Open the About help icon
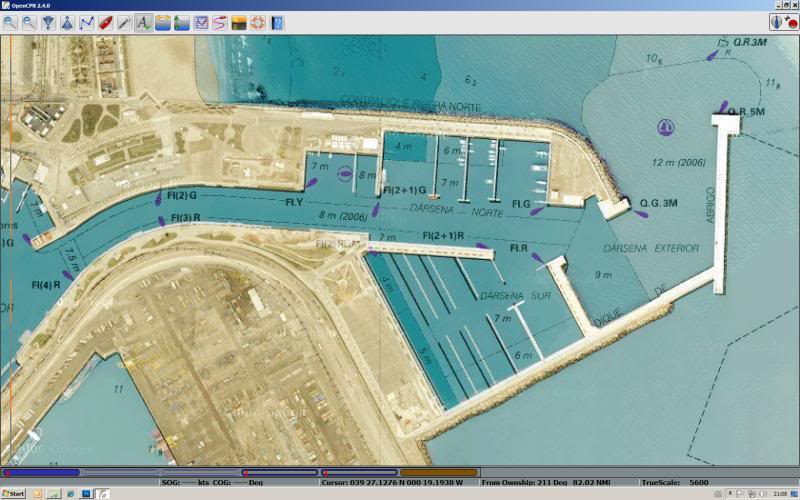 coord(277,22)
